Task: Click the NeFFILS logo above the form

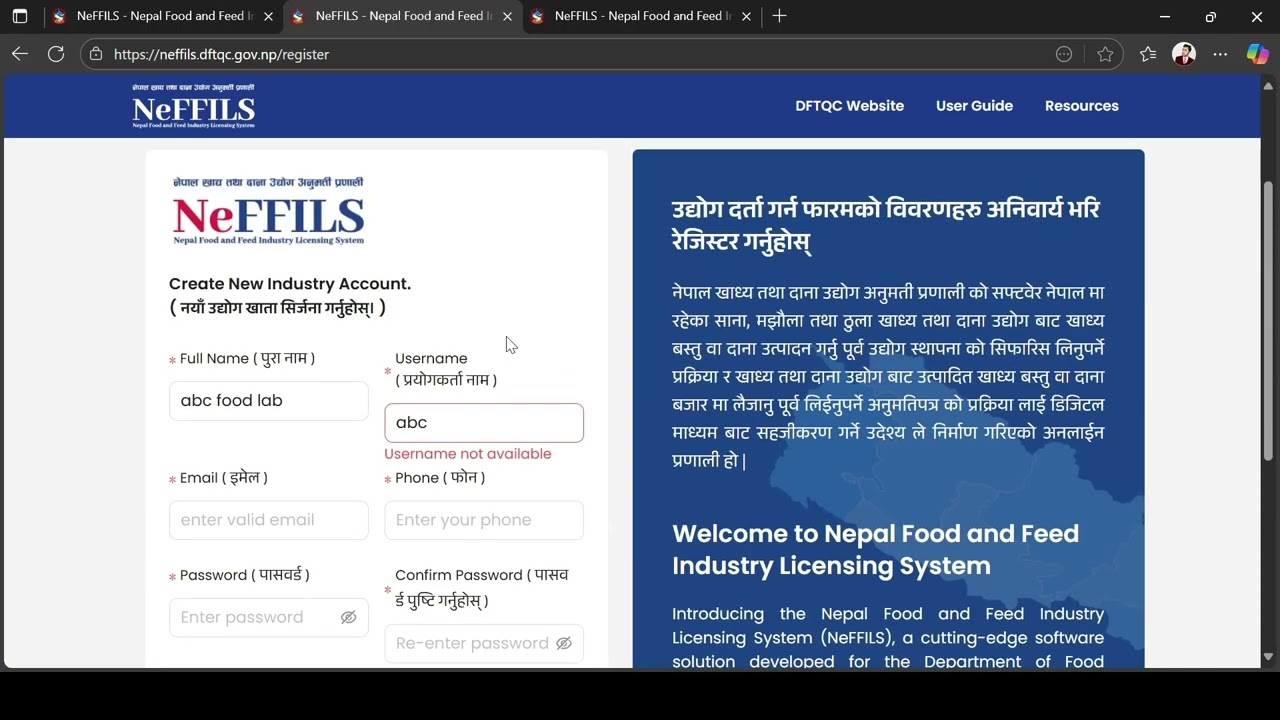Action: point(269,211)
